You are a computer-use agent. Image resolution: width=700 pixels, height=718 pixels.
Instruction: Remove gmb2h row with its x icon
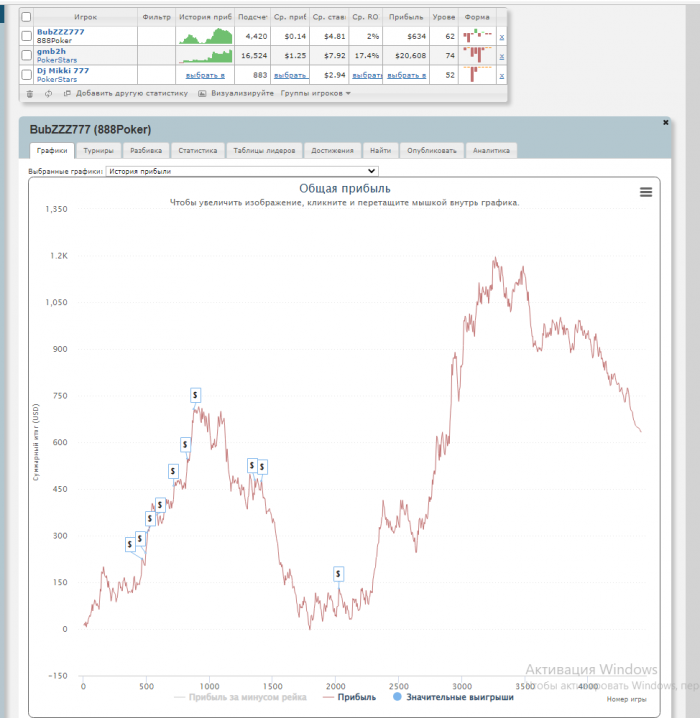point(502,56)
